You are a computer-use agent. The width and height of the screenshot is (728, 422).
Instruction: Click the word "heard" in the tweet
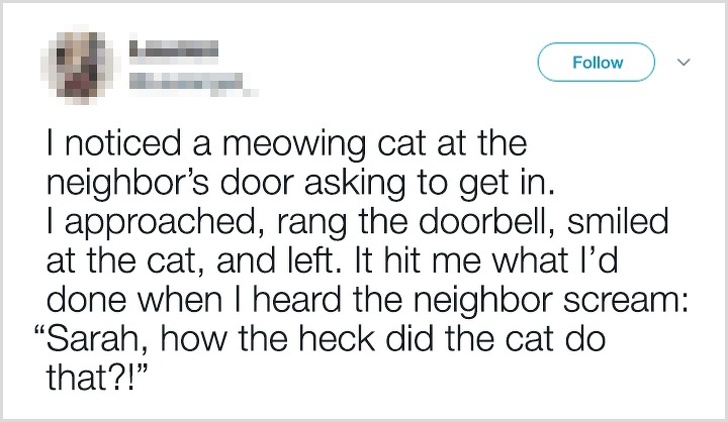(297, 300)
